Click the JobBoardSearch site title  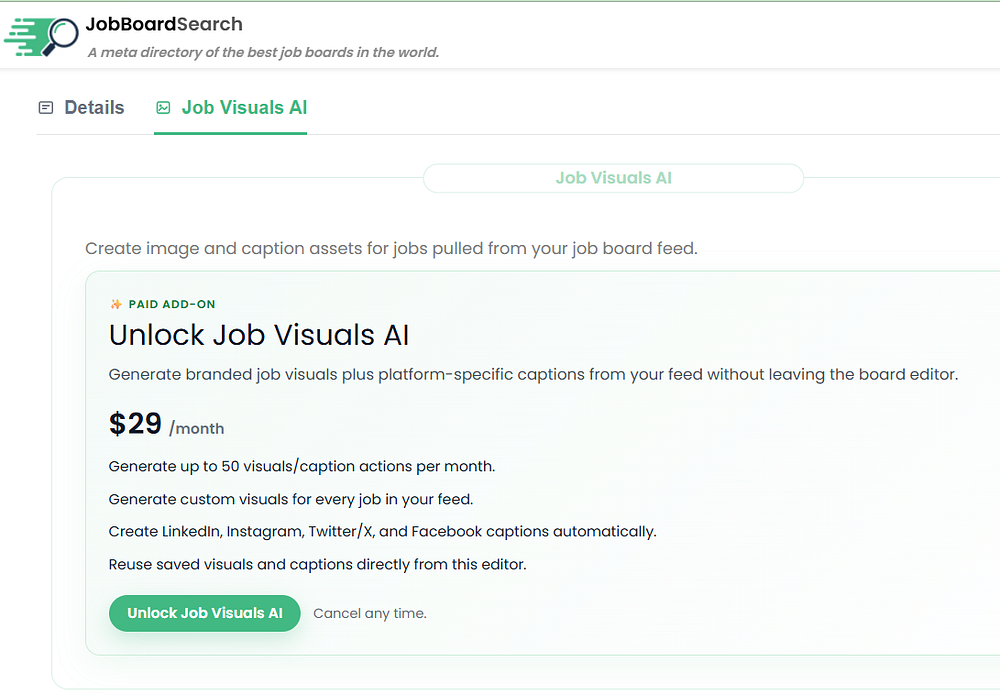[x=164, y=24]
